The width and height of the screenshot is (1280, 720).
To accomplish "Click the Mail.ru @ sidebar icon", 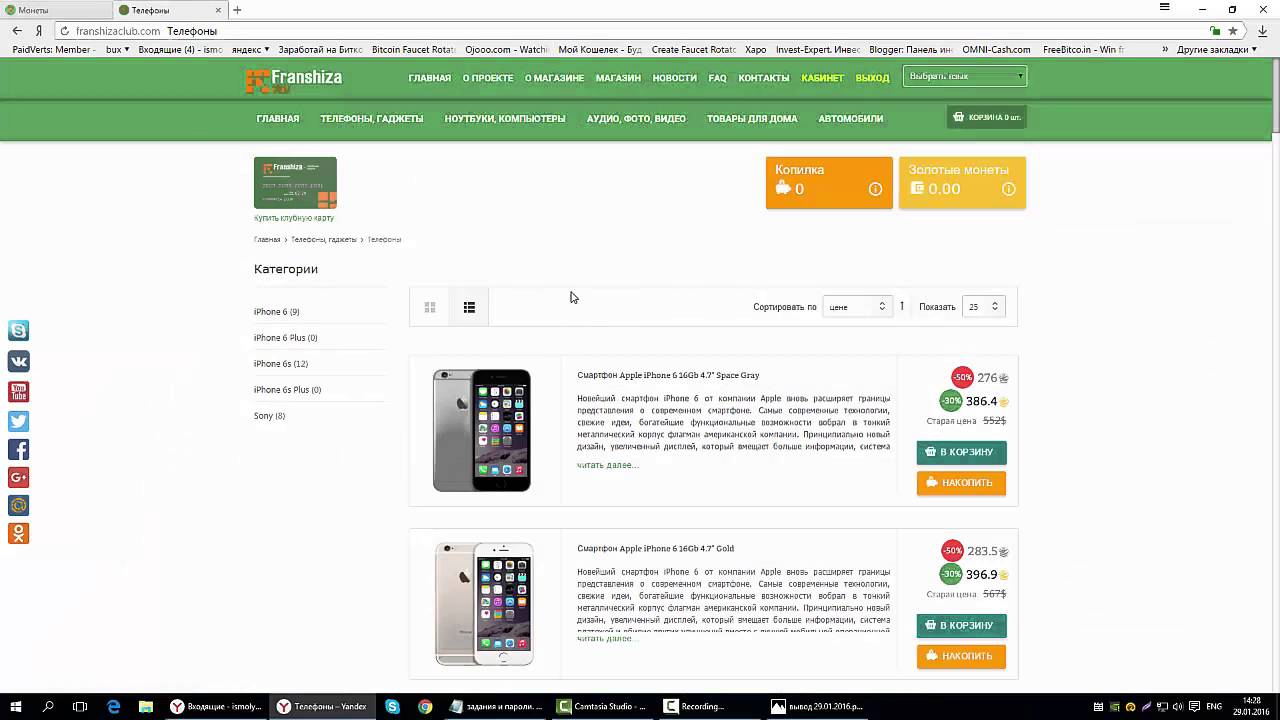I will coord(18,506).
